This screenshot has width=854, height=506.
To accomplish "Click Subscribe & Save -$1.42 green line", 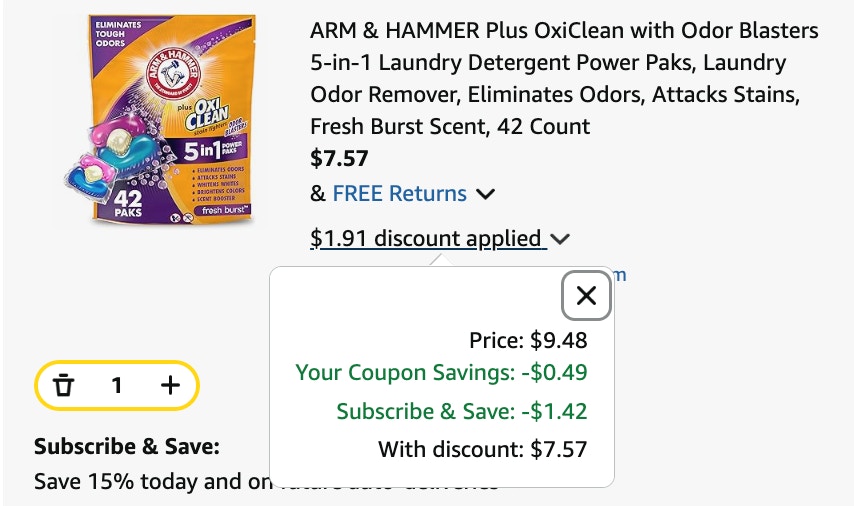I will coord(462,411).
